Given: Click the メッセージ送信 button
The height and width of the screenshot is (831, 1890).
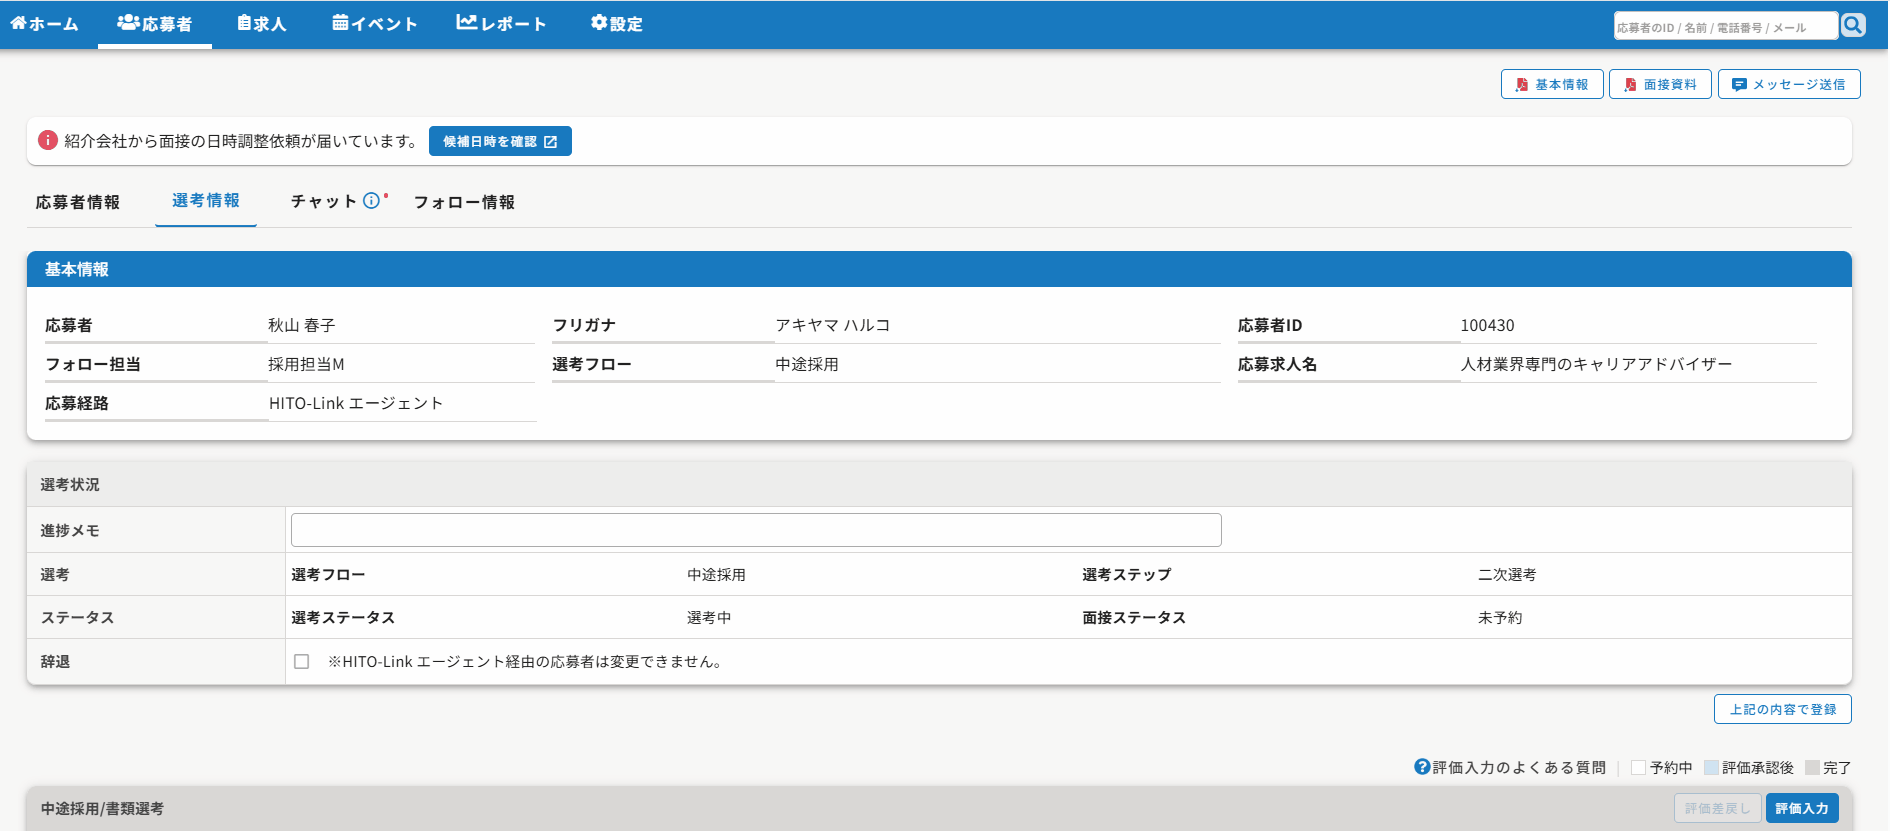Looking at the screenshot, I should coord(1789,84).
